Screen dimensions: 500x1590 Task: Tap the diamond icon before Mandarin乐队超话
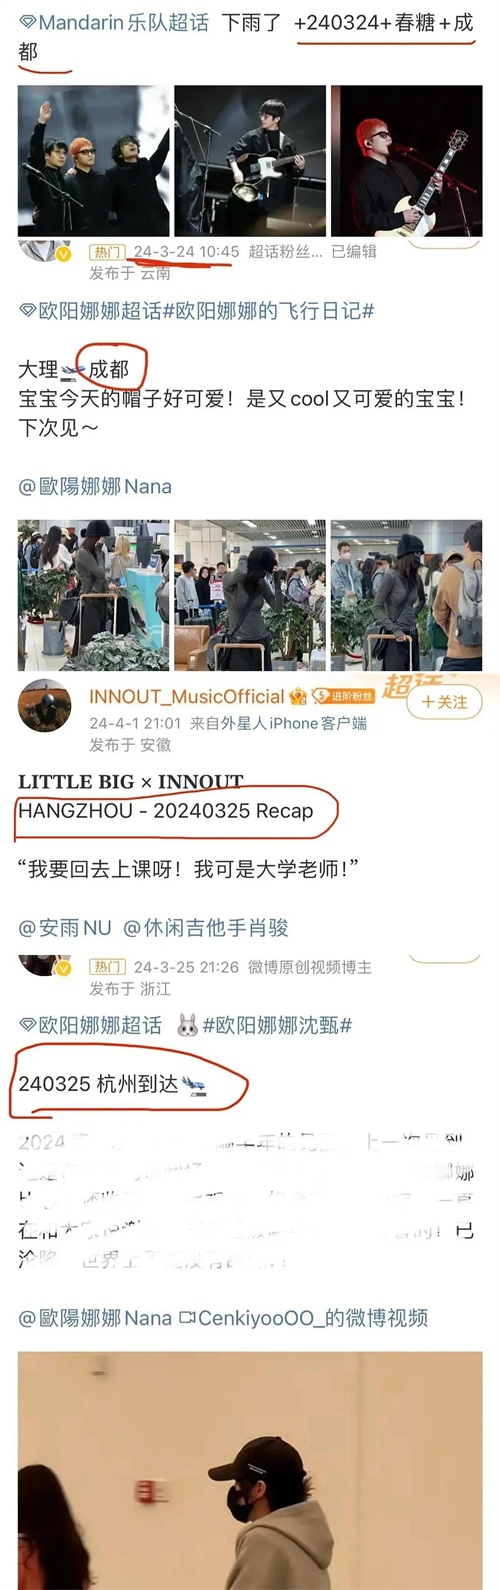point(28,22)
